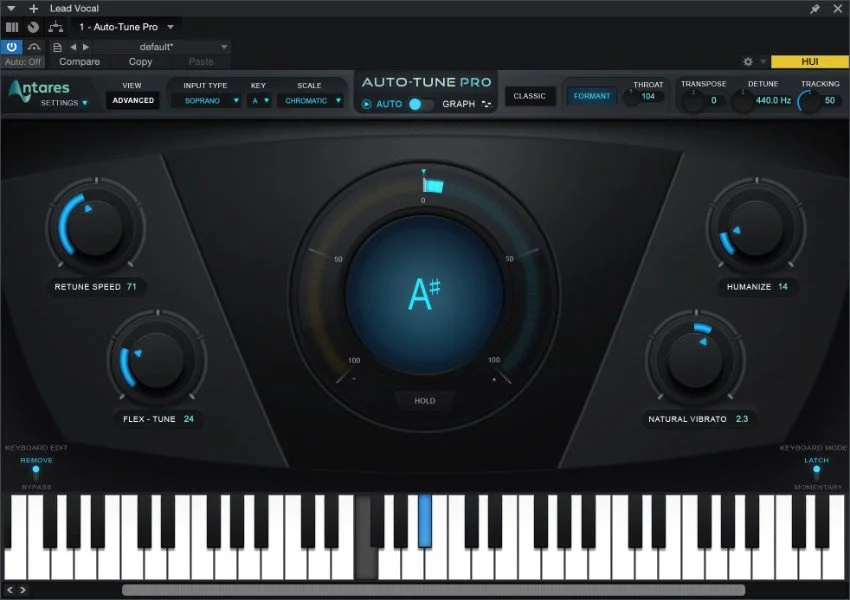This screenshot has width=850, height=600.
Task: Click the next preset arrow icon
Action: click(85, 47)
